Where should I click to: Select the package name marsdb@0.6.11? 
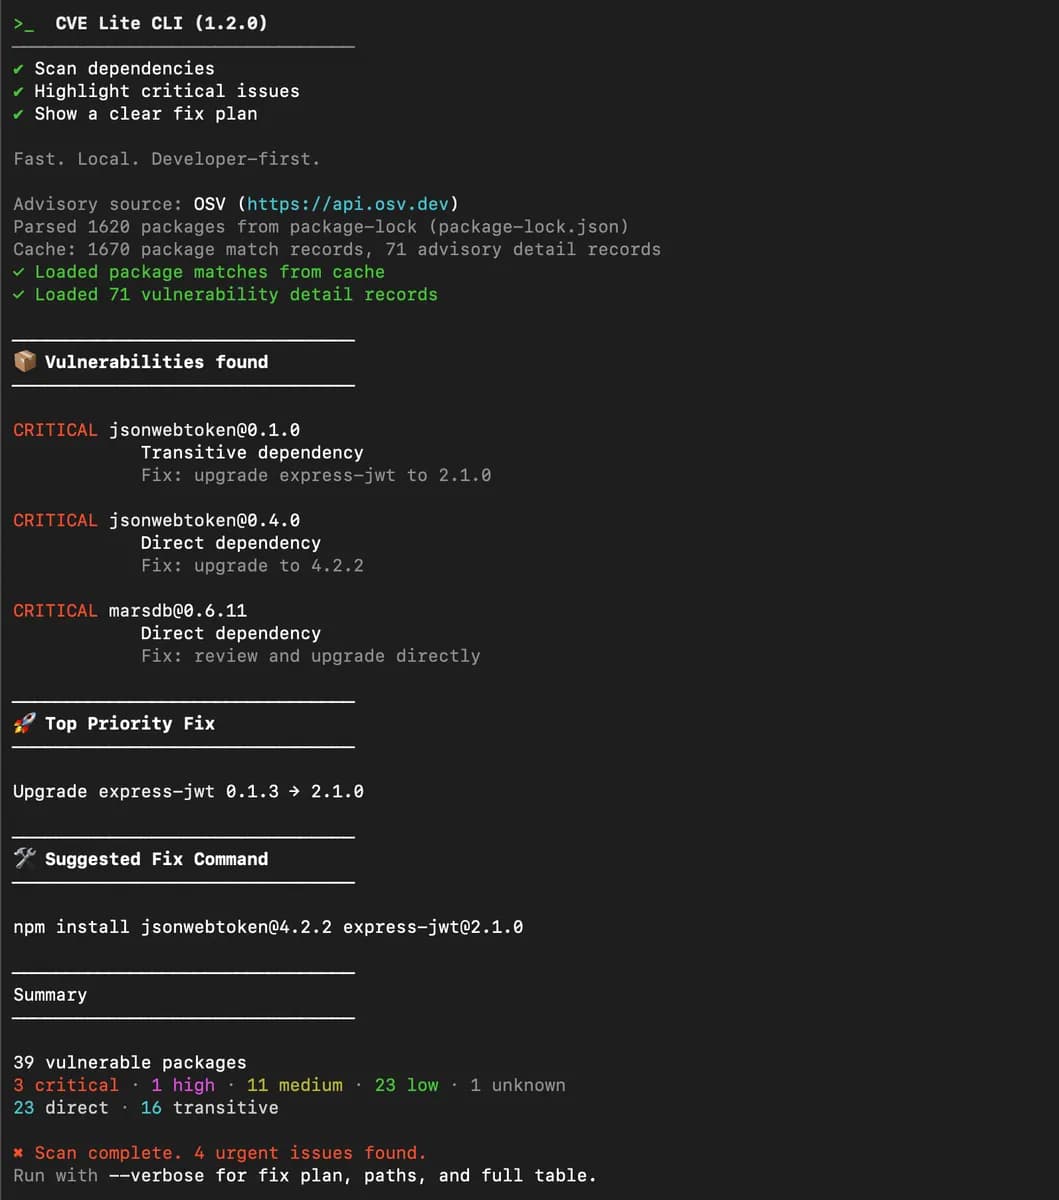(x=178, y=611)
